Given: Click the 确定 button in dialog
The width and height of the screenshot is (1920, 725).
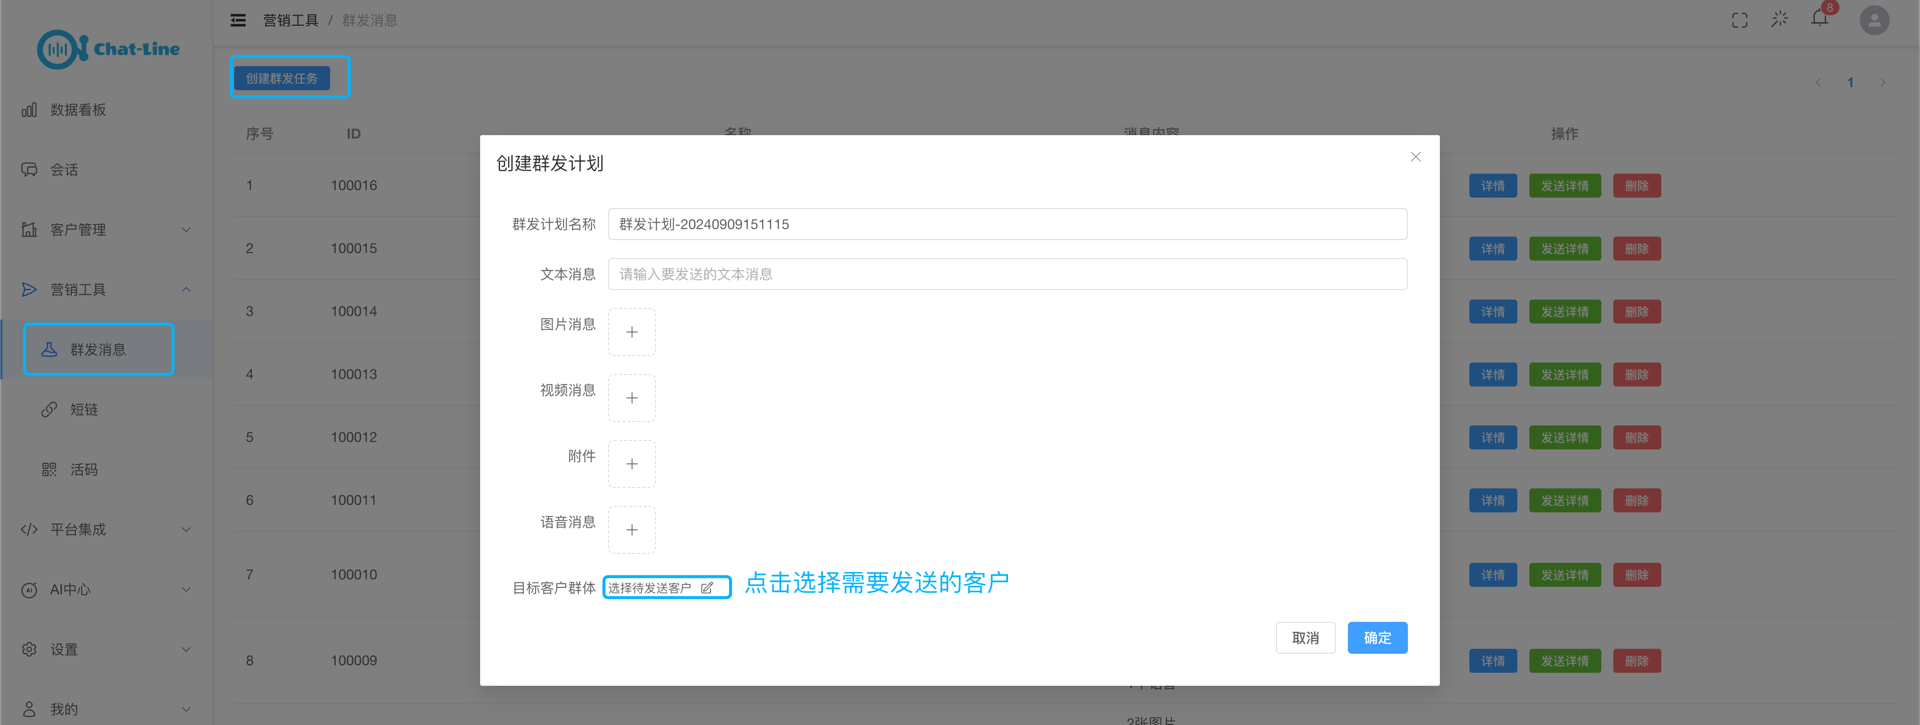Looking at the screenshot, I should [1377, 638].
